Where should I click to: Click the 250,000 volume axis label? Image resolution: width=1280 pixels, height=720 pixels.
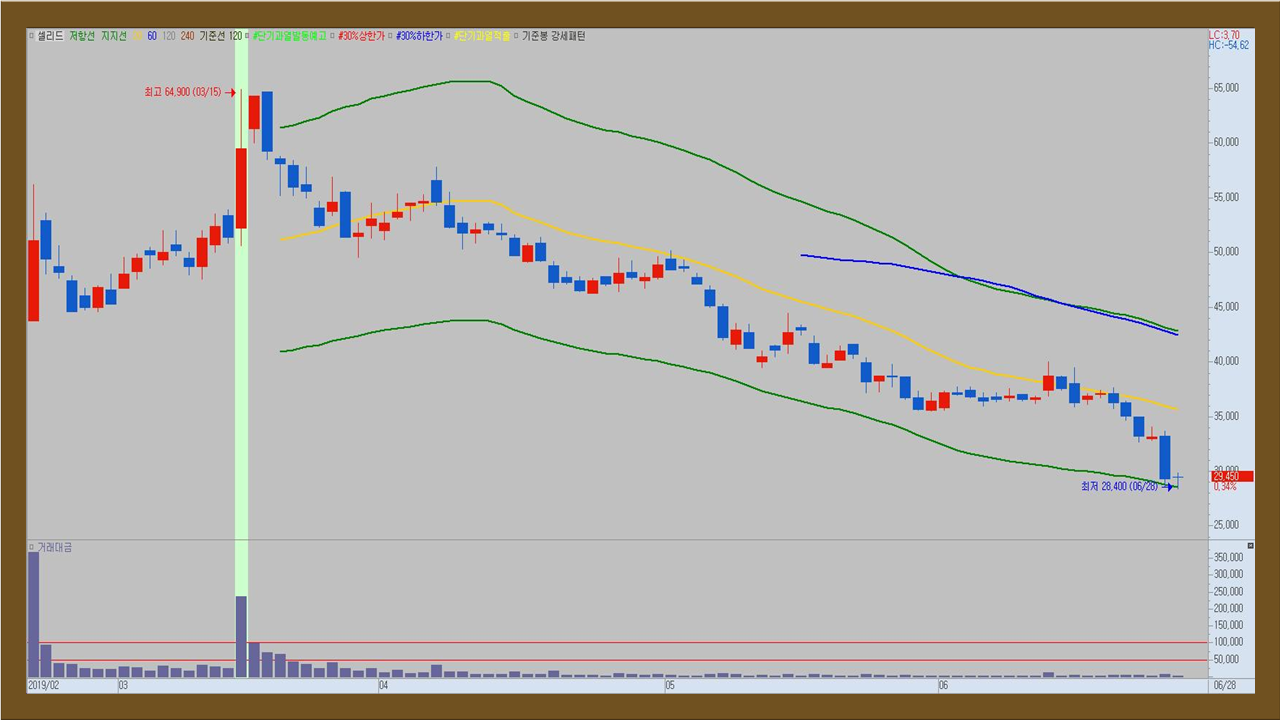coord(1228,591)
